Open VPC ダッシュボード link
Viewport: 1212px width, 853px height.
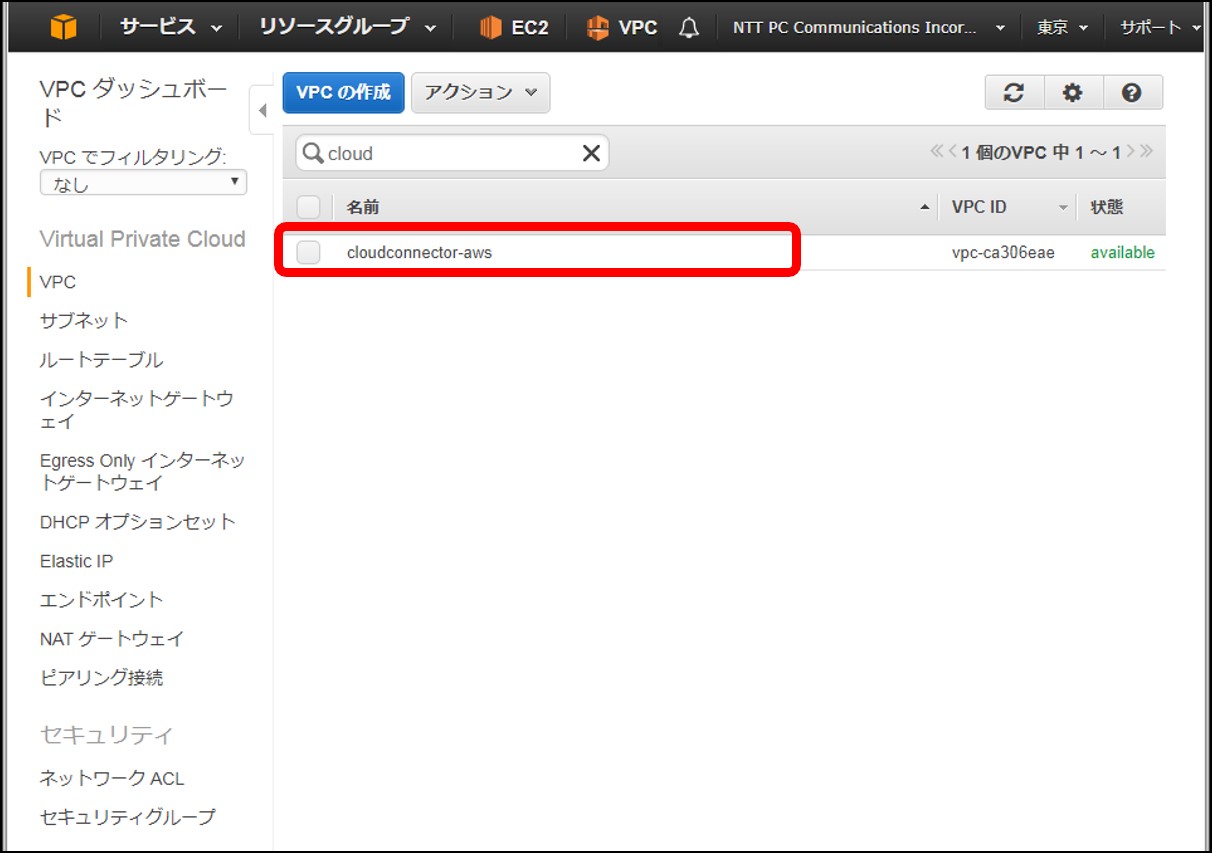(x=133, y=103)
